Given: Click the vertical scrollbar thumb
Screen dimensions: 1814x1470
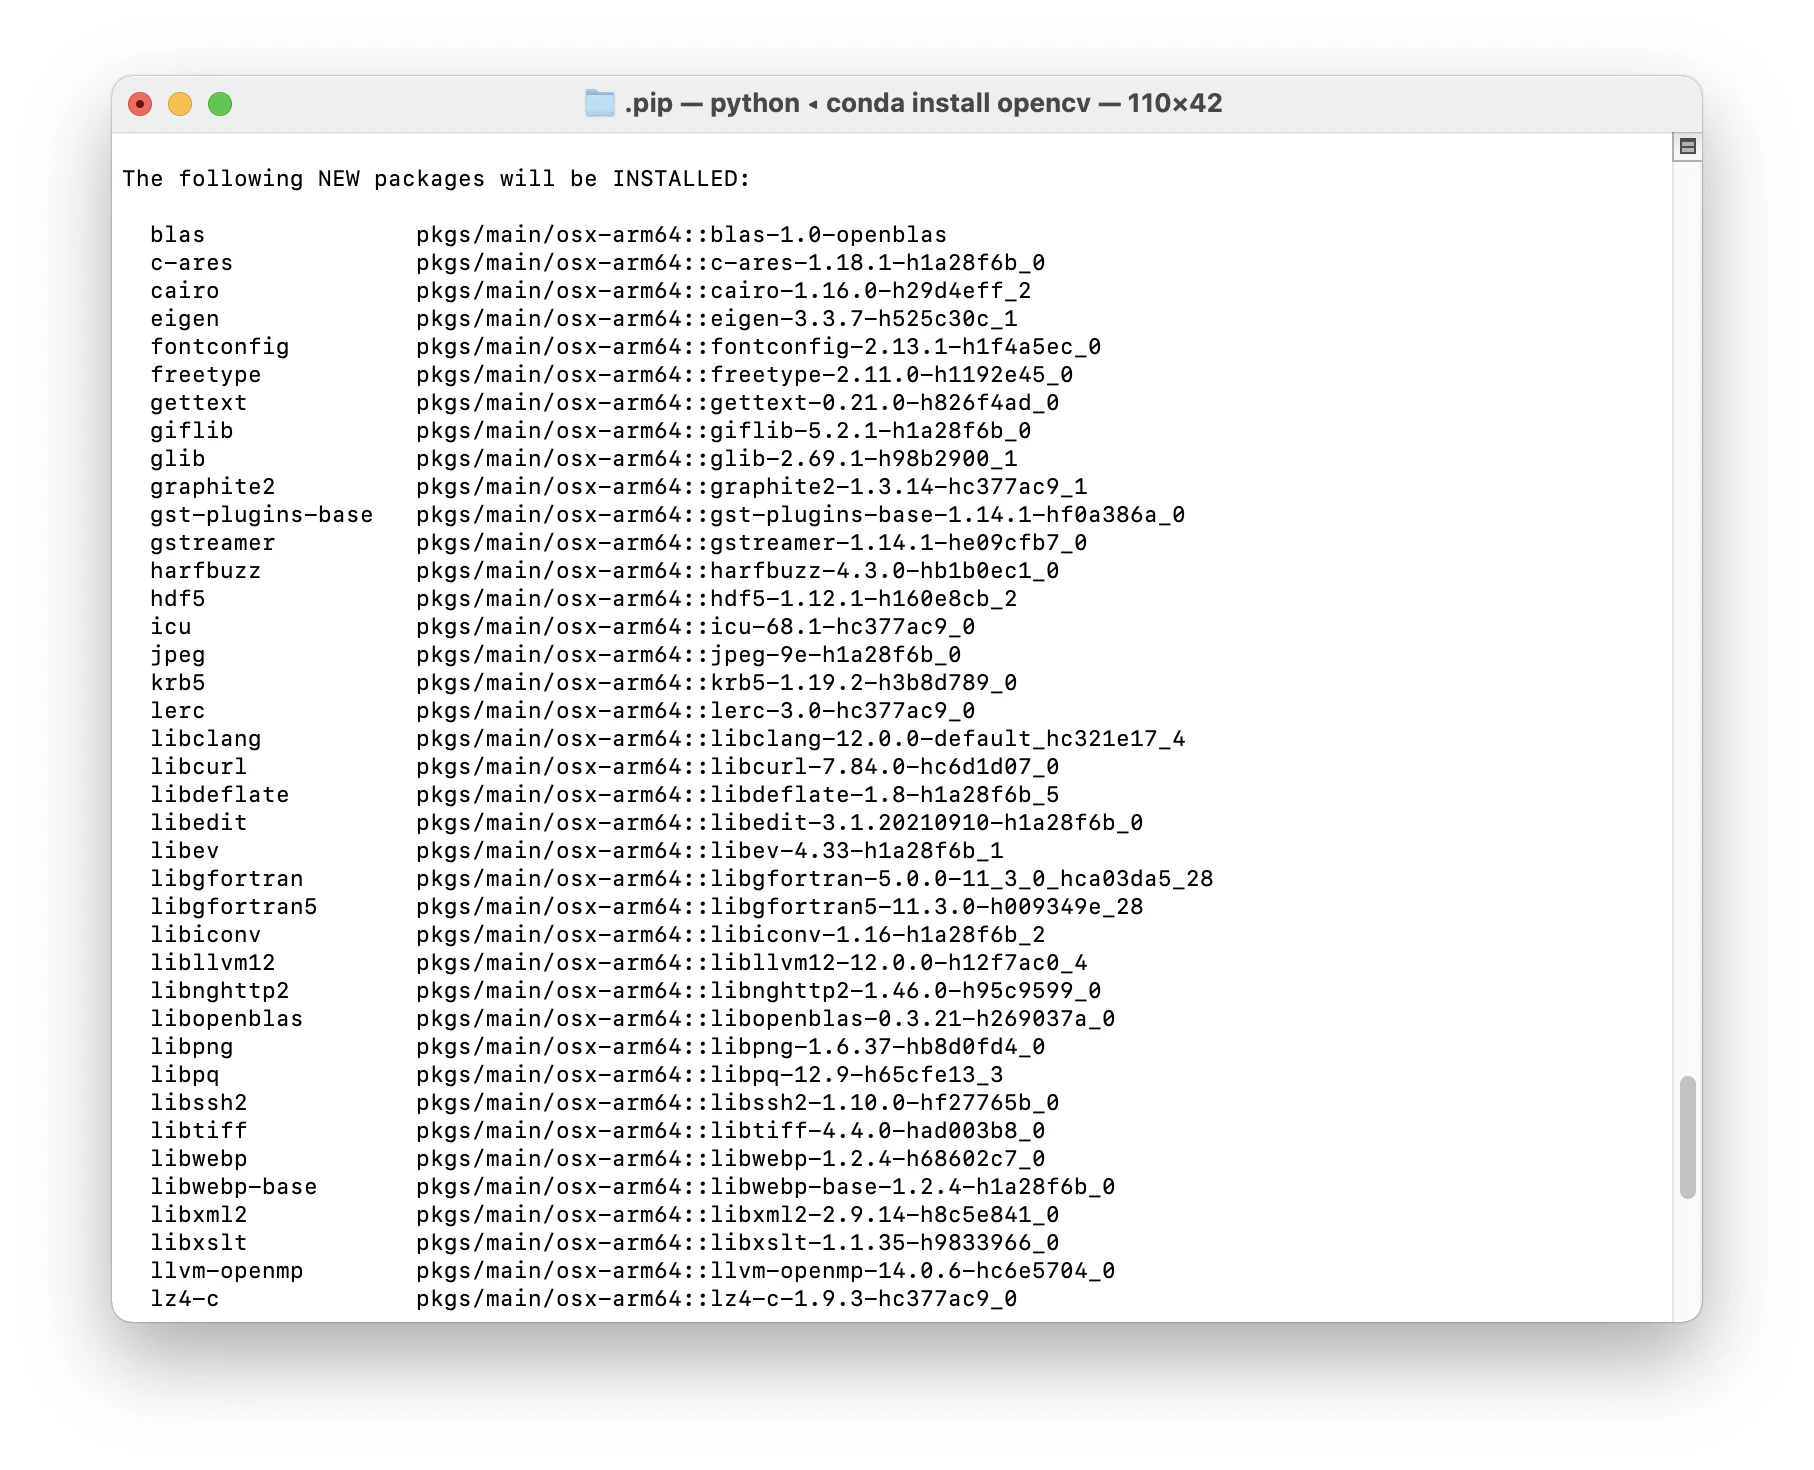Looking at the screenshot, I should coord(1688,1136).
